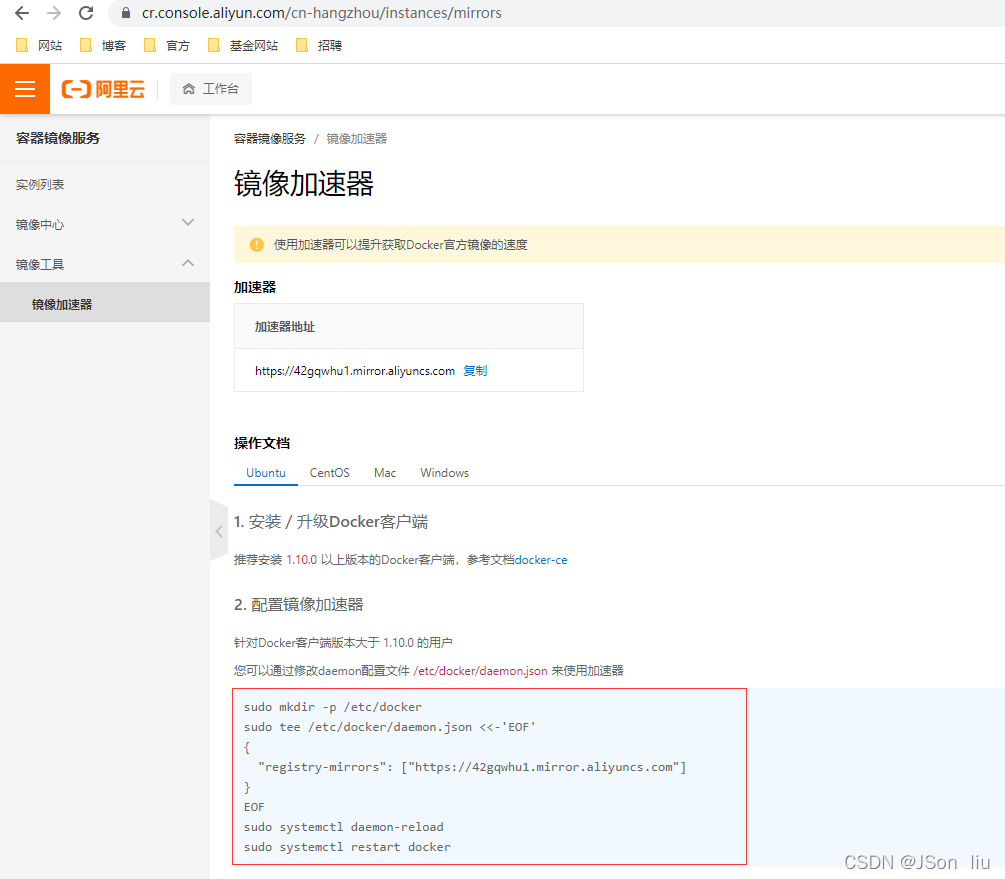Open the 博客 bookmark folder
The height and width of the screenshot is (879, 1005).
103,46
